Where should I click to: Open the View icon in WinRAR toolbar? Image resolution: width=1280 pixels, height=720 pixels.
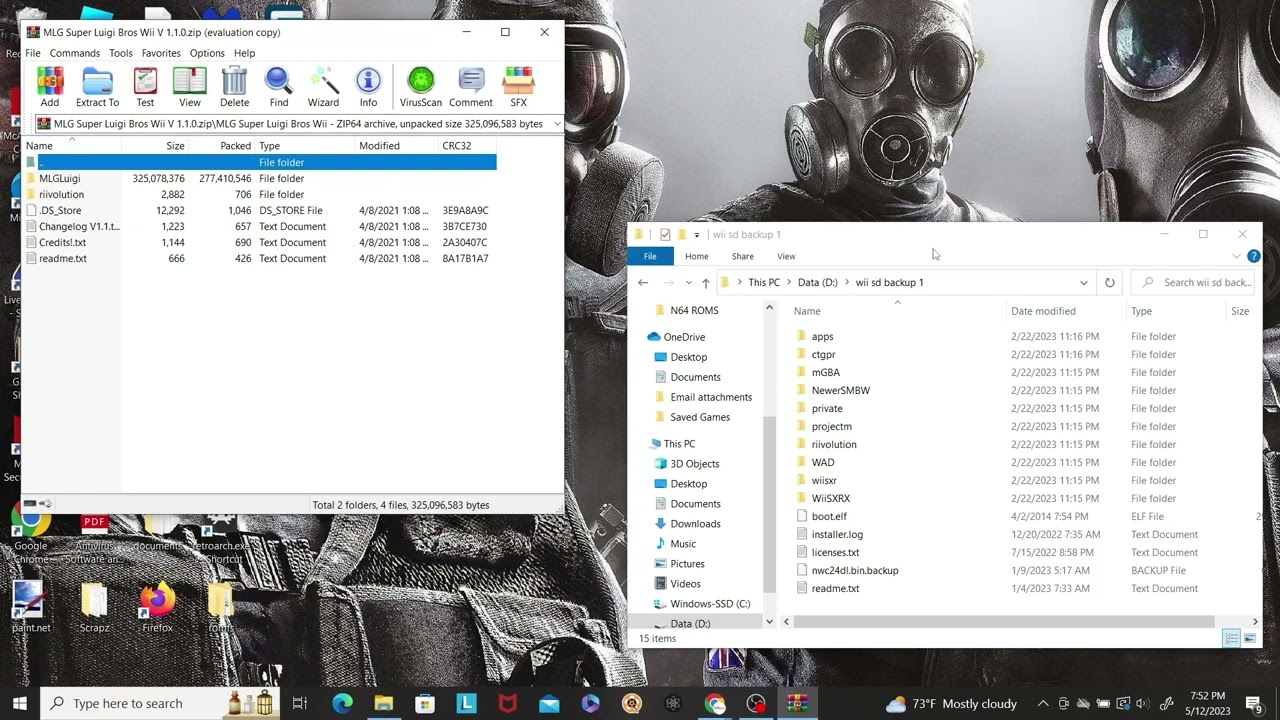tap(189, 87)
